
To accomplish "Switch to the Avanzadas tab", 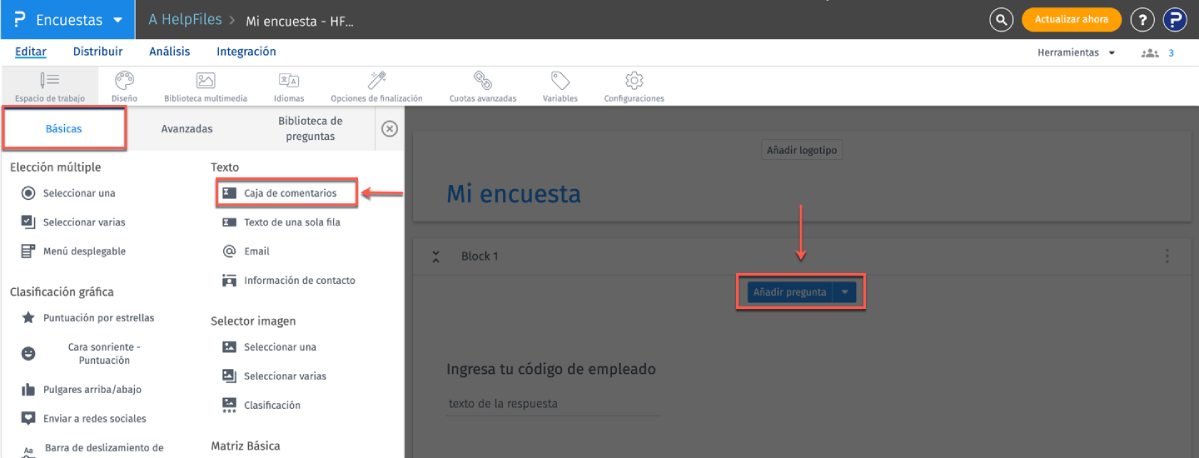I will tap(187, 128).
